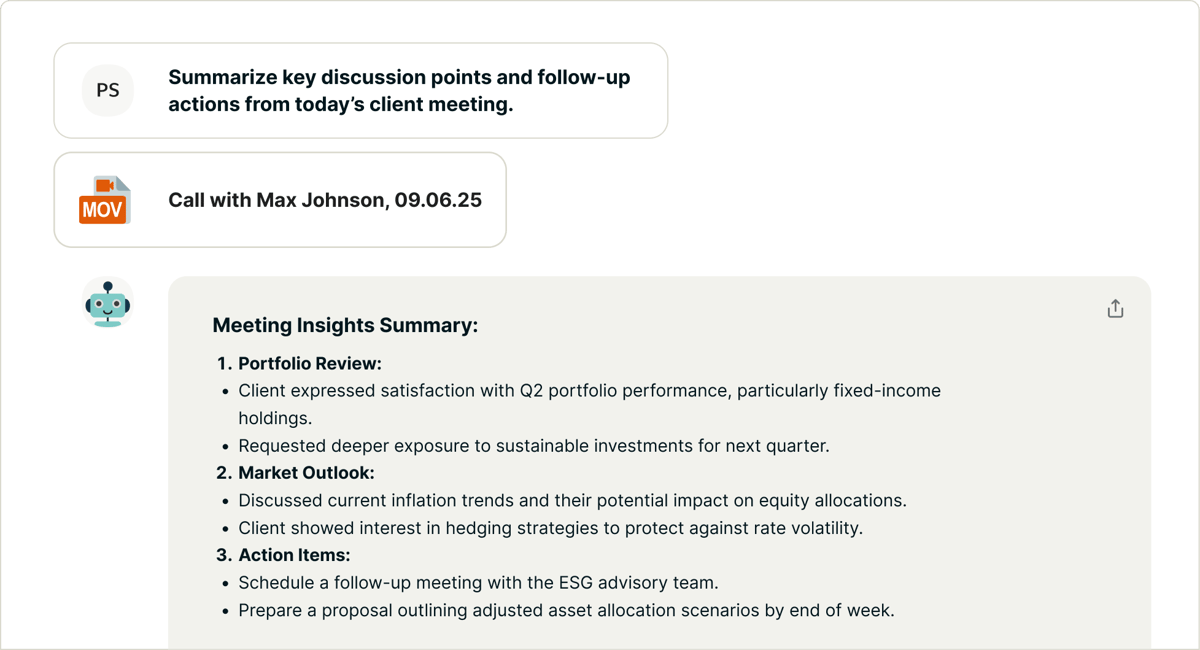1200x650 pixels.
Task: Click the date 09.06.25 in the attachment
Action: (x=438, y=200)
